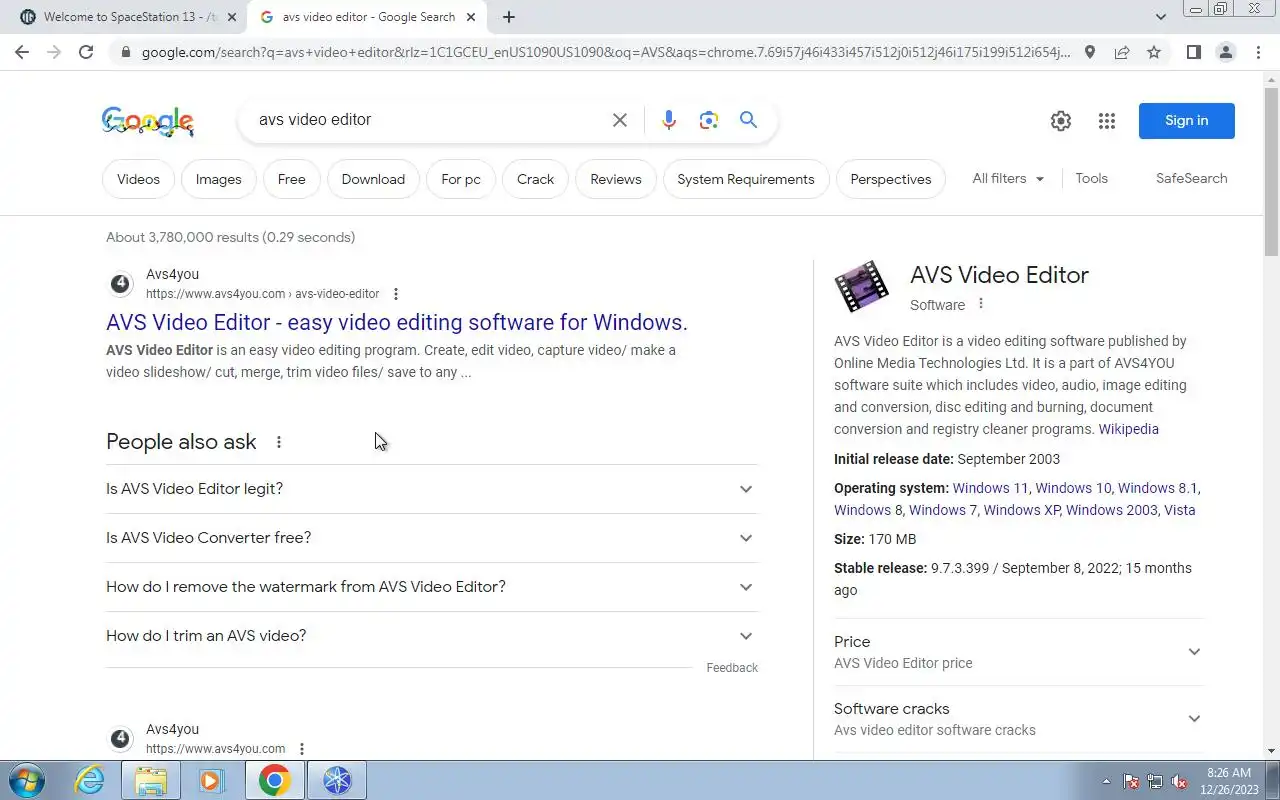Screen dimensions: 1280x800
Task: Open options dots next to Software label
Action: pyautogui.click(x=981, y=304)
